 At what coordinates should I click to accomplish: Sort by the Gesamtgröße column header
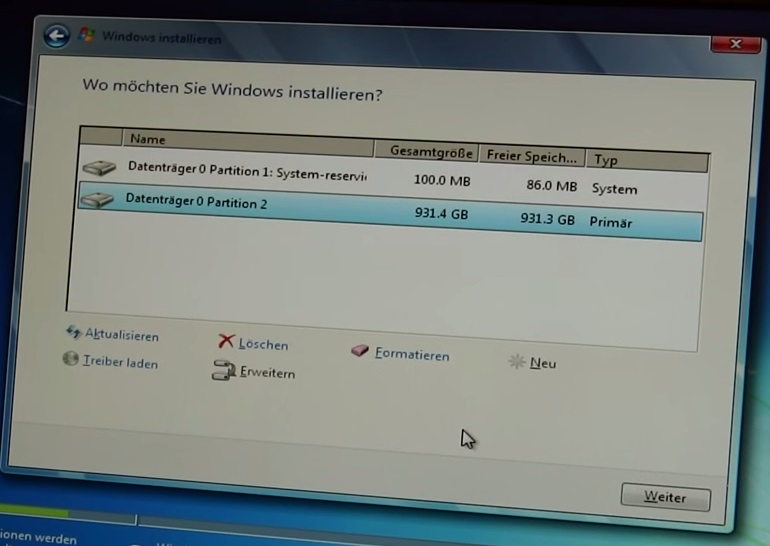click(426, 151)
